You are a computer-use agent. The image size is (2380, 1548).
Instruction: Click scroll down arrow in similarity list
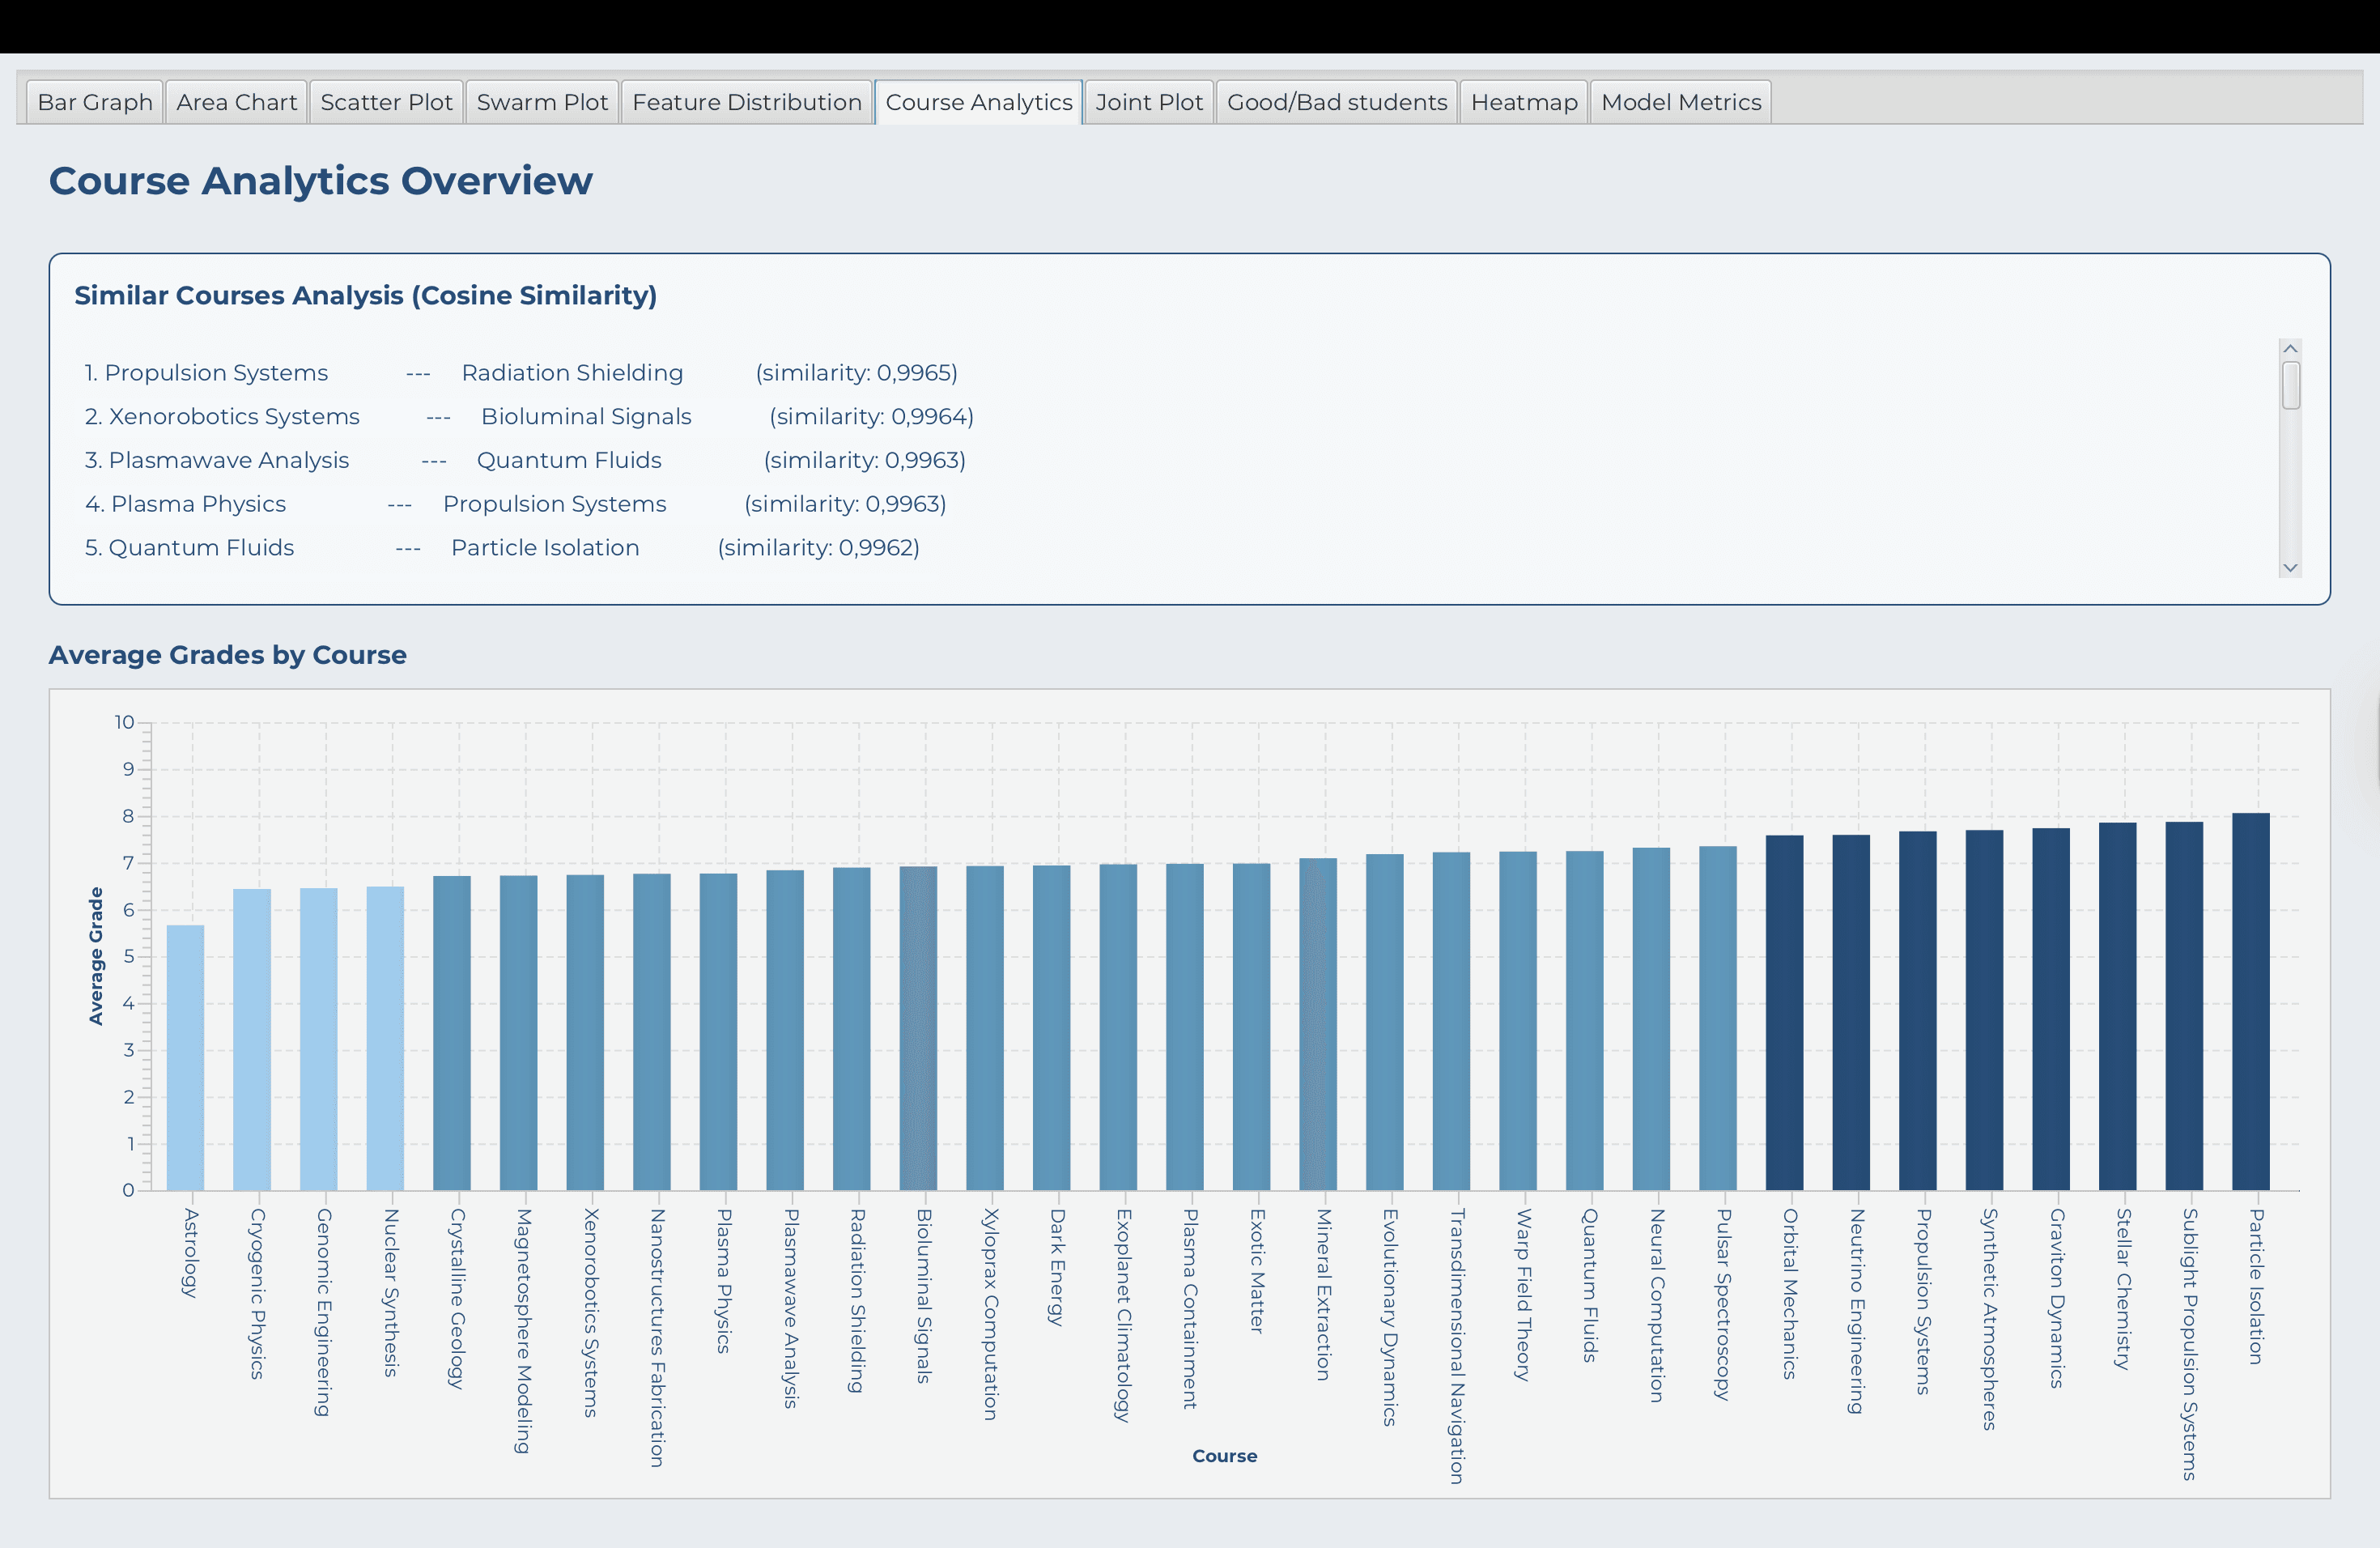coord(2290,567)
